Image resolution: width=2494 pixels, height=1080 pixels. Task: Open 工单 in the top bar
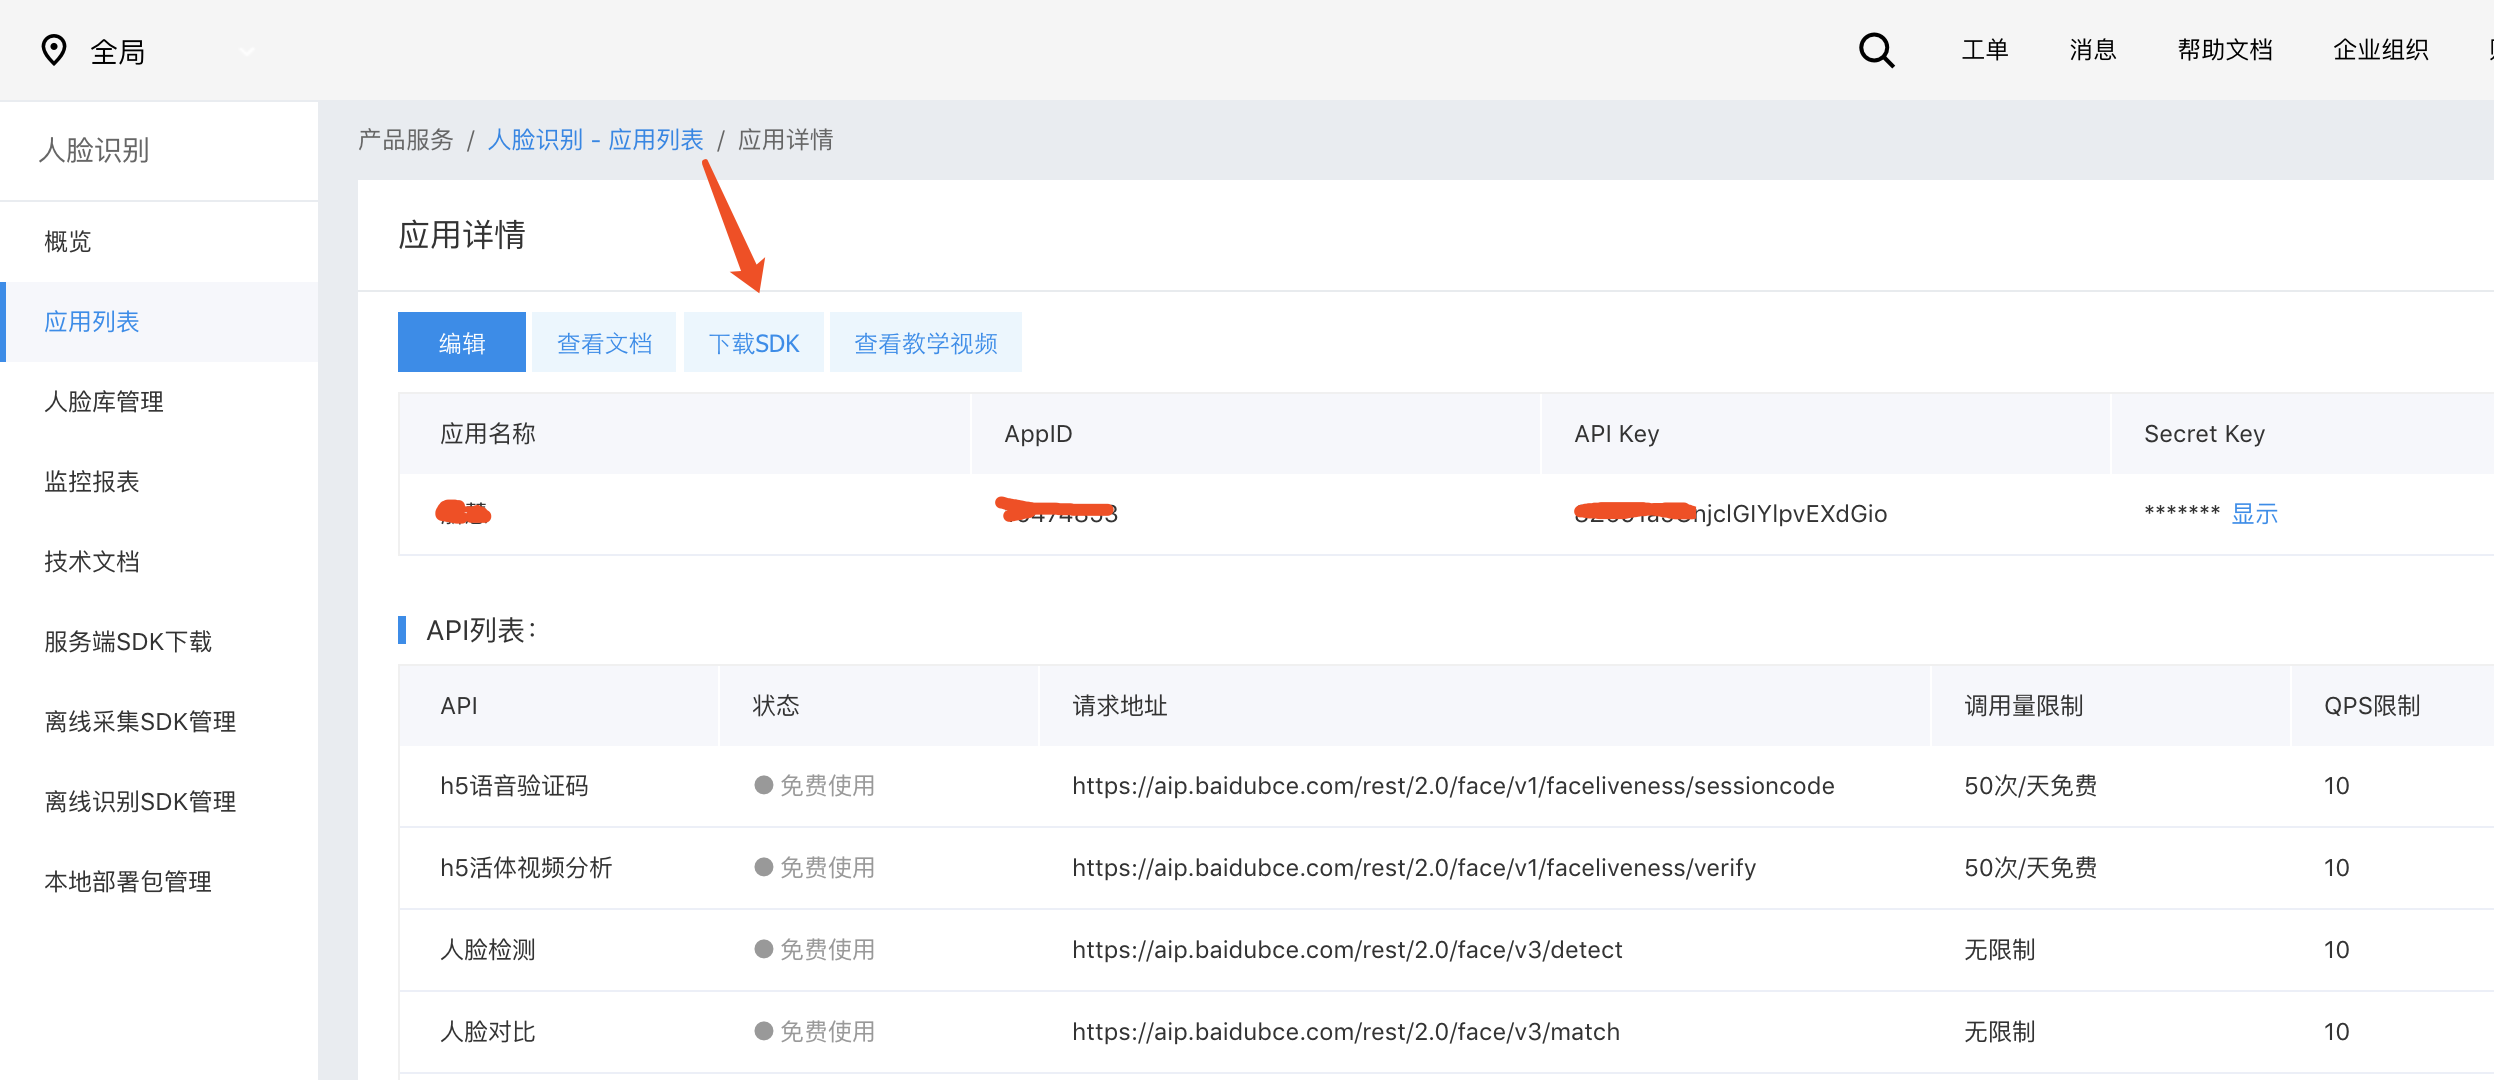[x=1984, y=50]
